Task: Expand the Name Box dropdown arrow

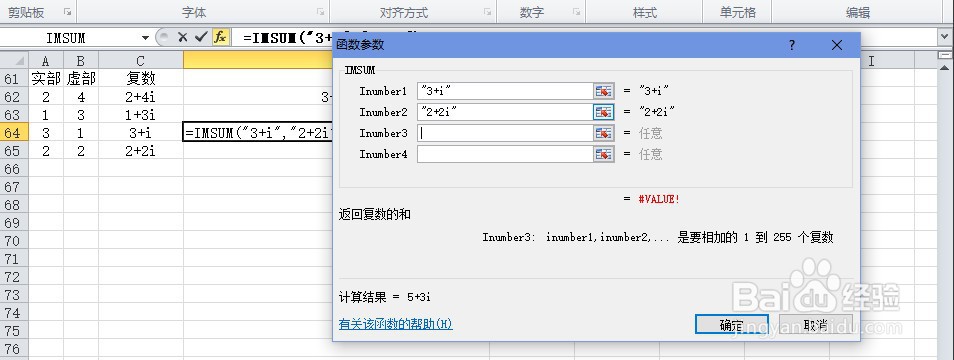Action: (x=145, y=38)
